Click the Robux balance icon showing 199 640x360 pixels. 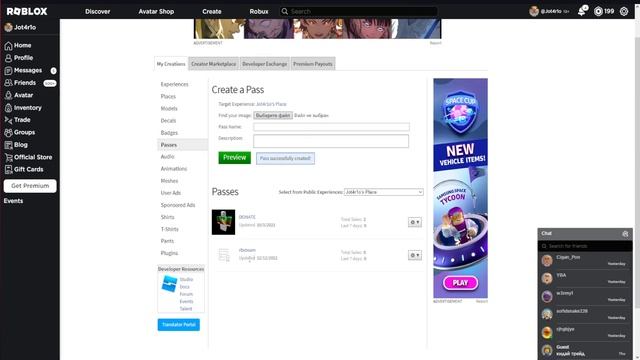(598, 11)
